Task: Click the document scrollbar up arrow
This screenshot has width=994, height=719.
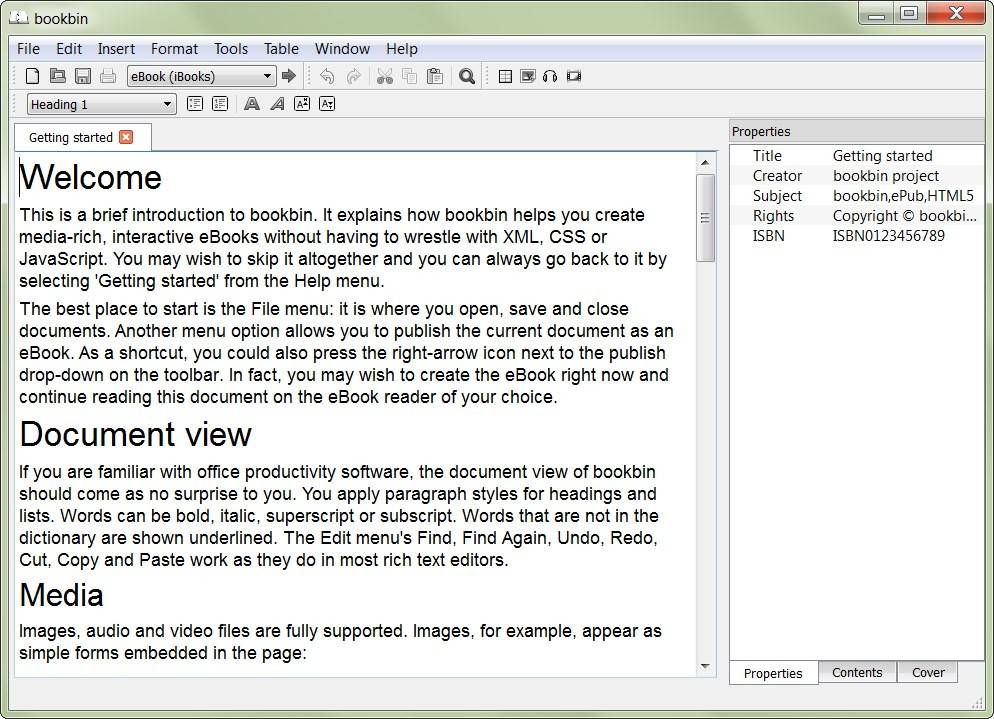Action: [705, 163]
